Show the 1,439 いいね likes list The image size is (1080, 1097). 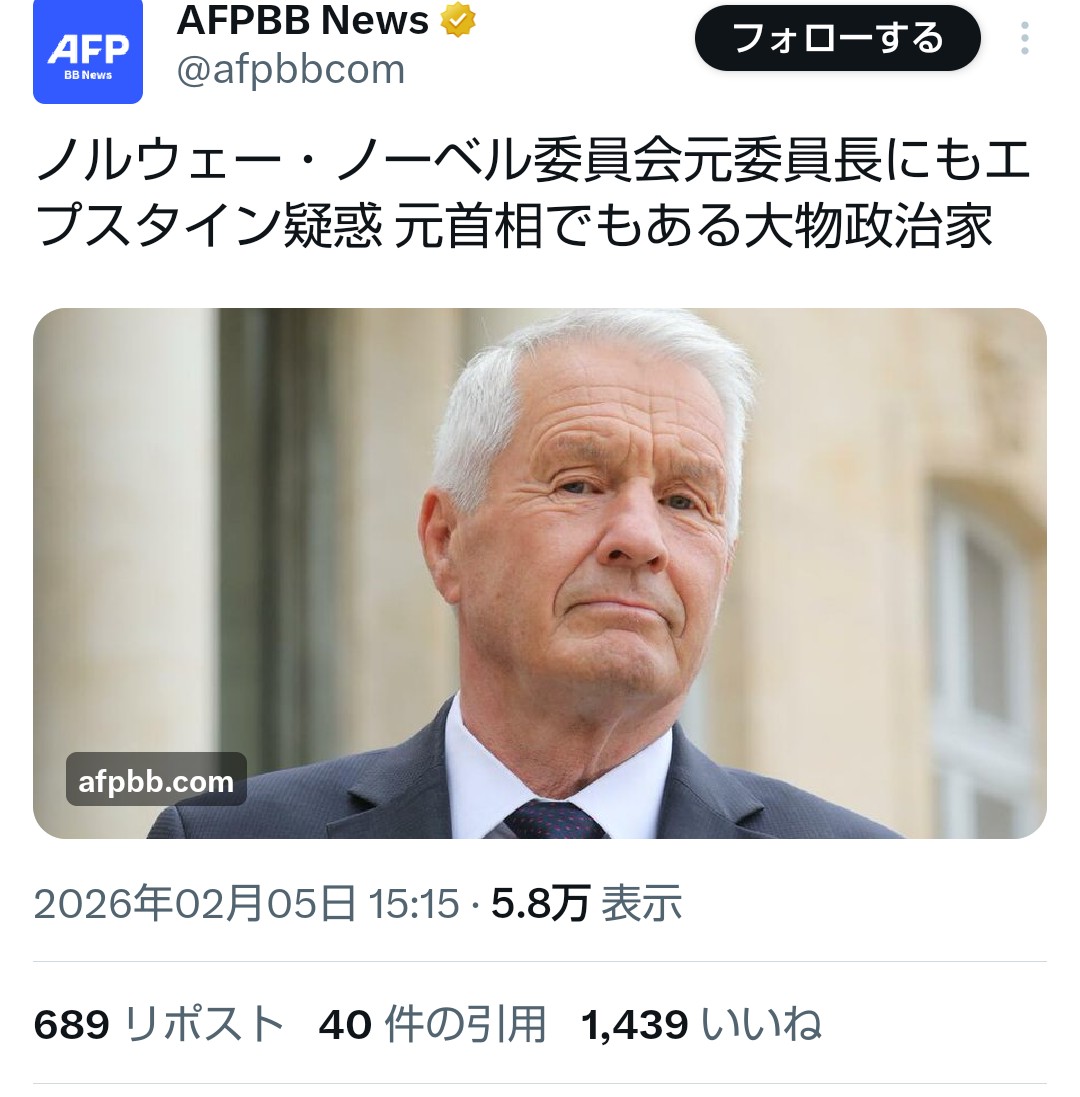[701, 1024]
